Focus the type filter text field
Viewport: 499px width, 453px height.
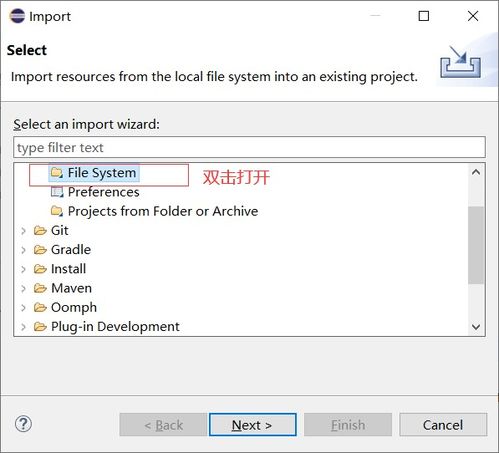click(x=249, y=147)
